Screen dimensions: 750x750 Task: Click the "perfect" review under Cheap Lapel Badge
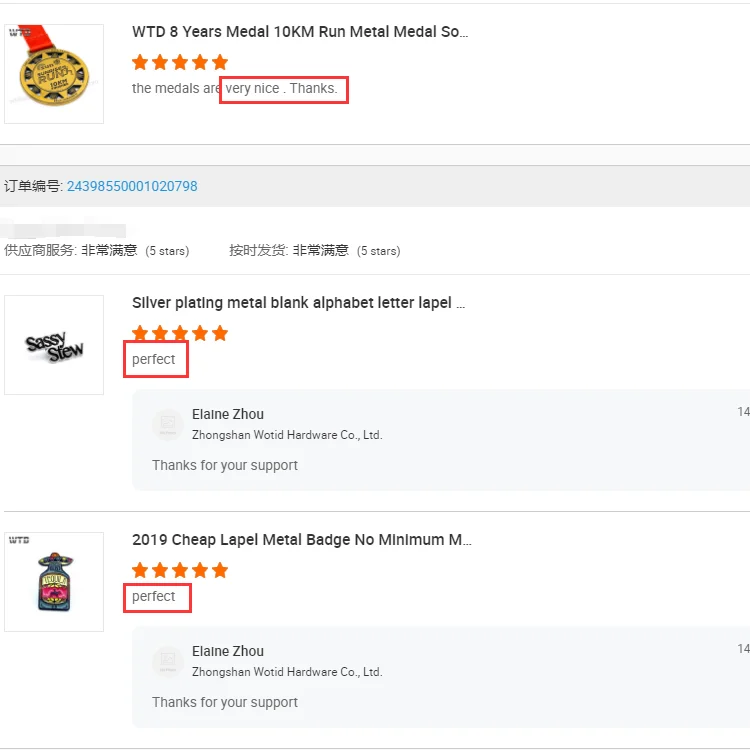(154, 597)
